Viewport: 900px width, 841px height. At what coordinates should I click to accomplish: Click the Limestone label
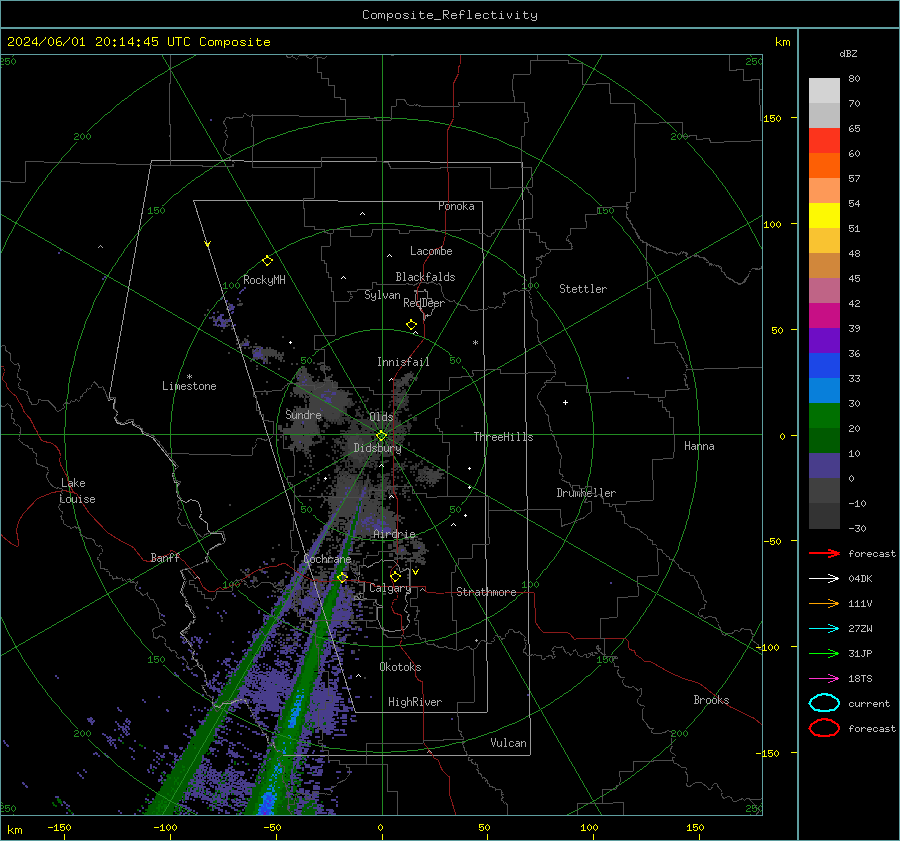coord(189,386)
